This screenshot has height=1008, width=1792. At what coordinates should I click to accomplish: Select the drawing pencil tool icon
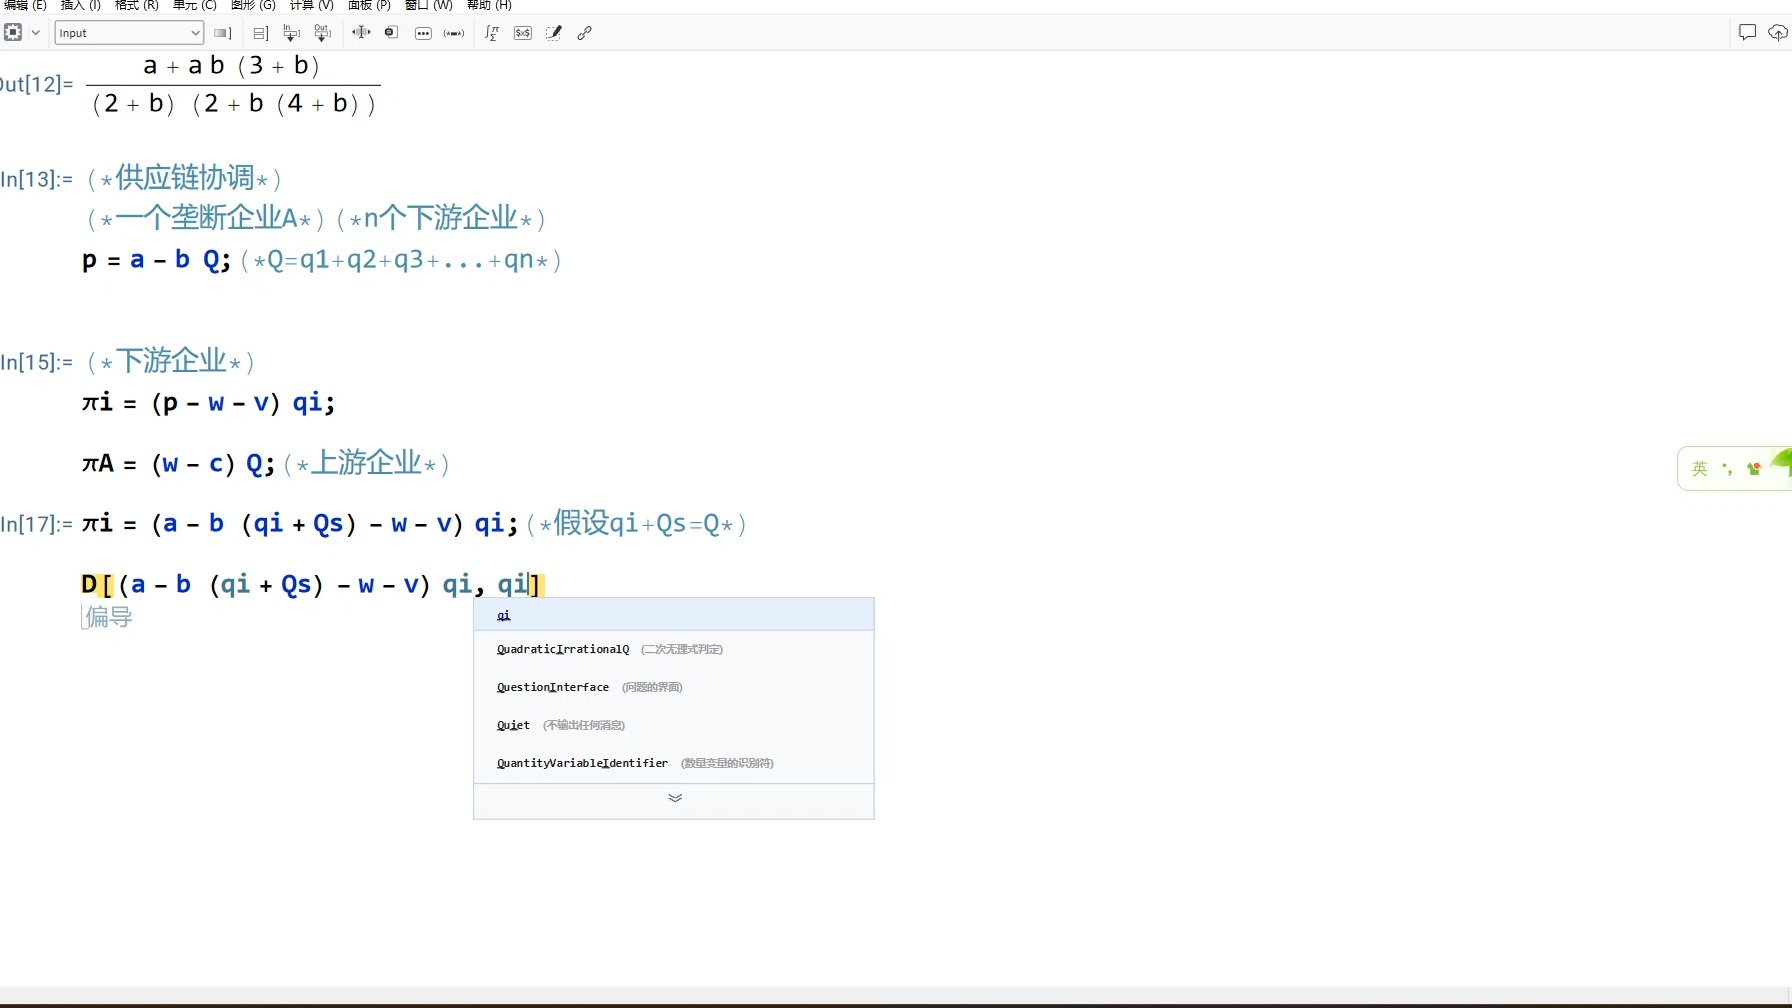(x=554, y=33)
